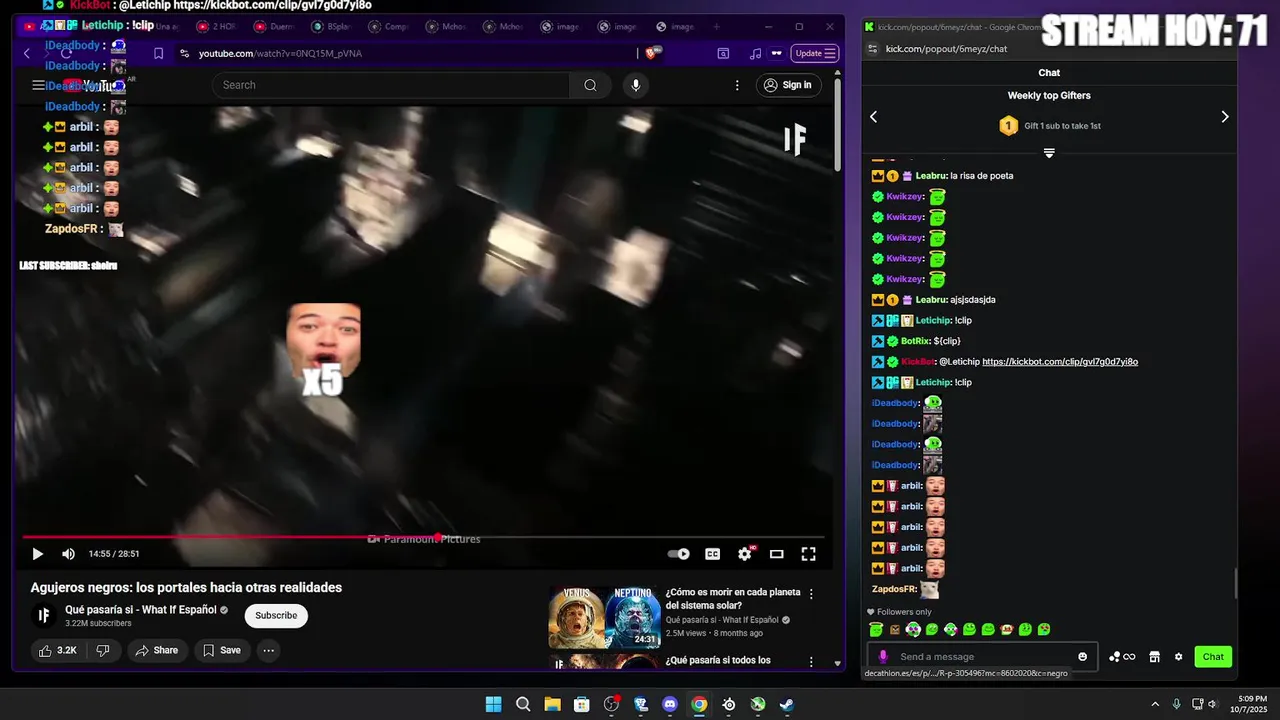Toggle autoplay switch in player

[x=679, y=554]
